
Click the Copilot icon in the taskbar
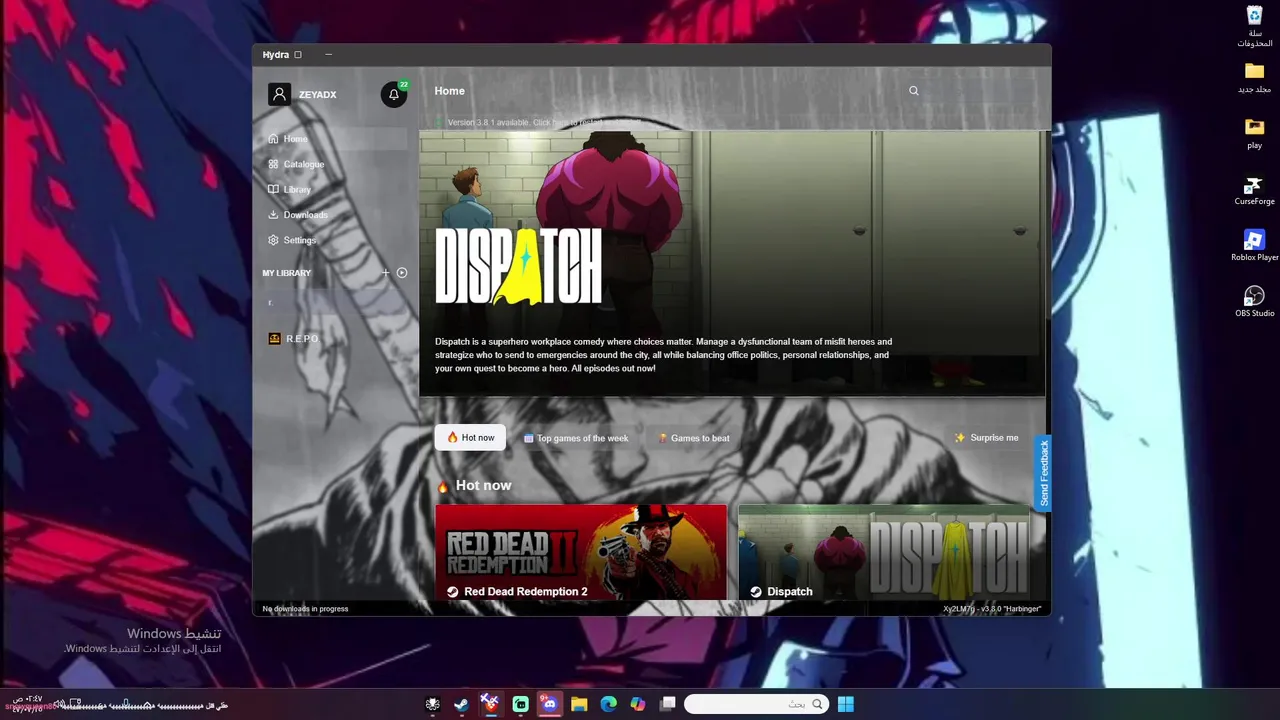click(638, 704)
